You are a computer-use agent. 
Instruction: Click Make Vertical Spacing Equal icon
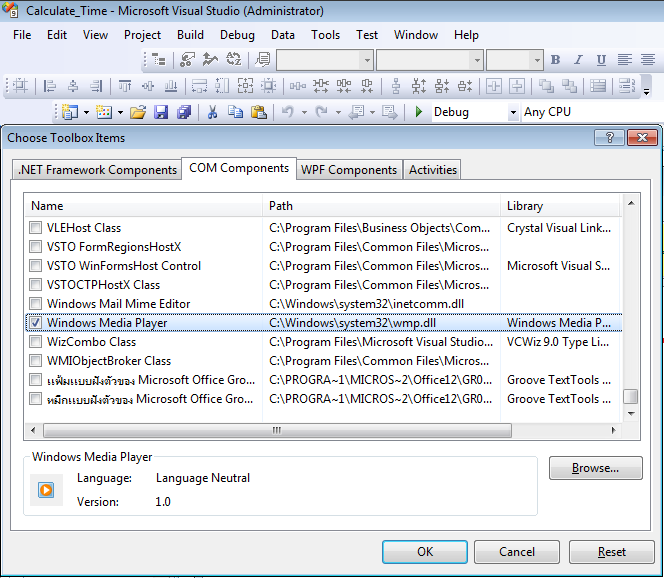[x=396, y=86]
